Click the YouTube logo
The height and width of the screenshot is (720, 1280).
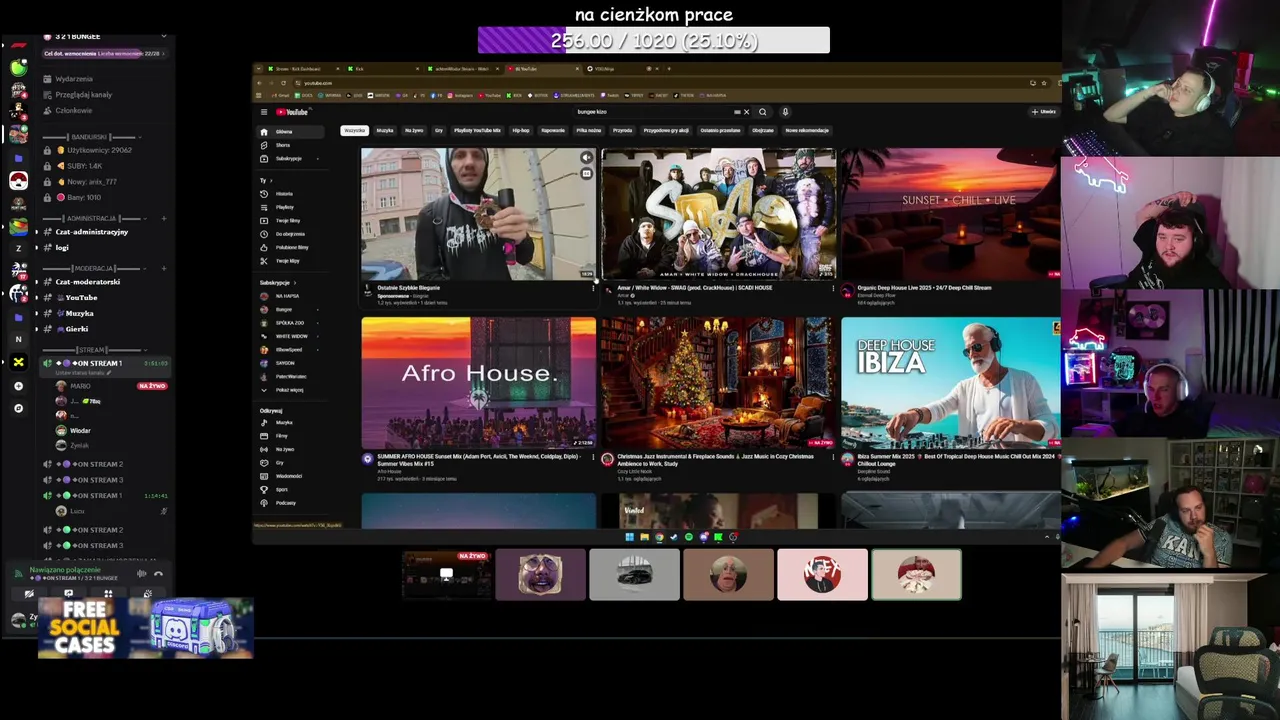tap(292, 112)
